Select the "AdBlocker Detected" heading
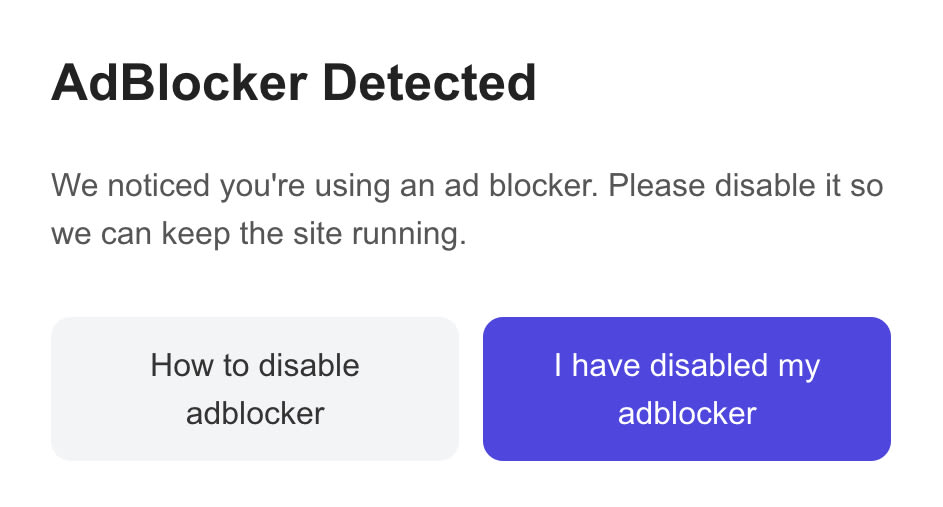The height and width of the screenshot is (507, 943). 293,83
